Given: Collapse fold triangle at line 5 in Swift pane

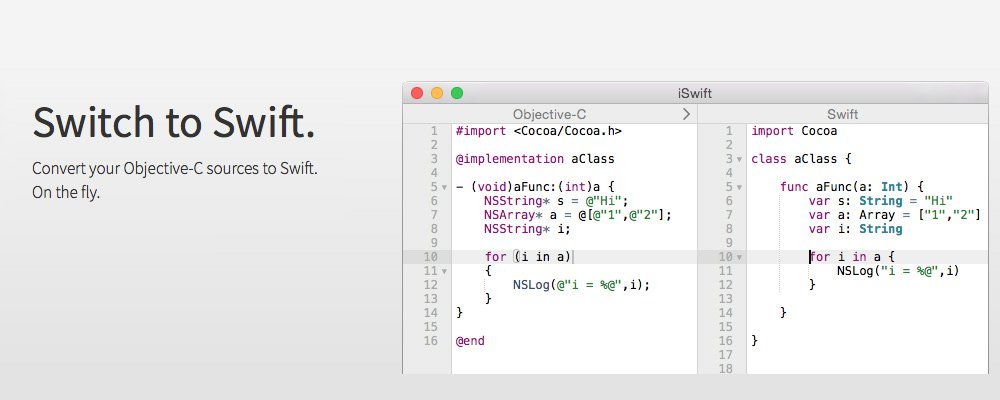Looking at the screenshot, I should [x=739, y=188].
